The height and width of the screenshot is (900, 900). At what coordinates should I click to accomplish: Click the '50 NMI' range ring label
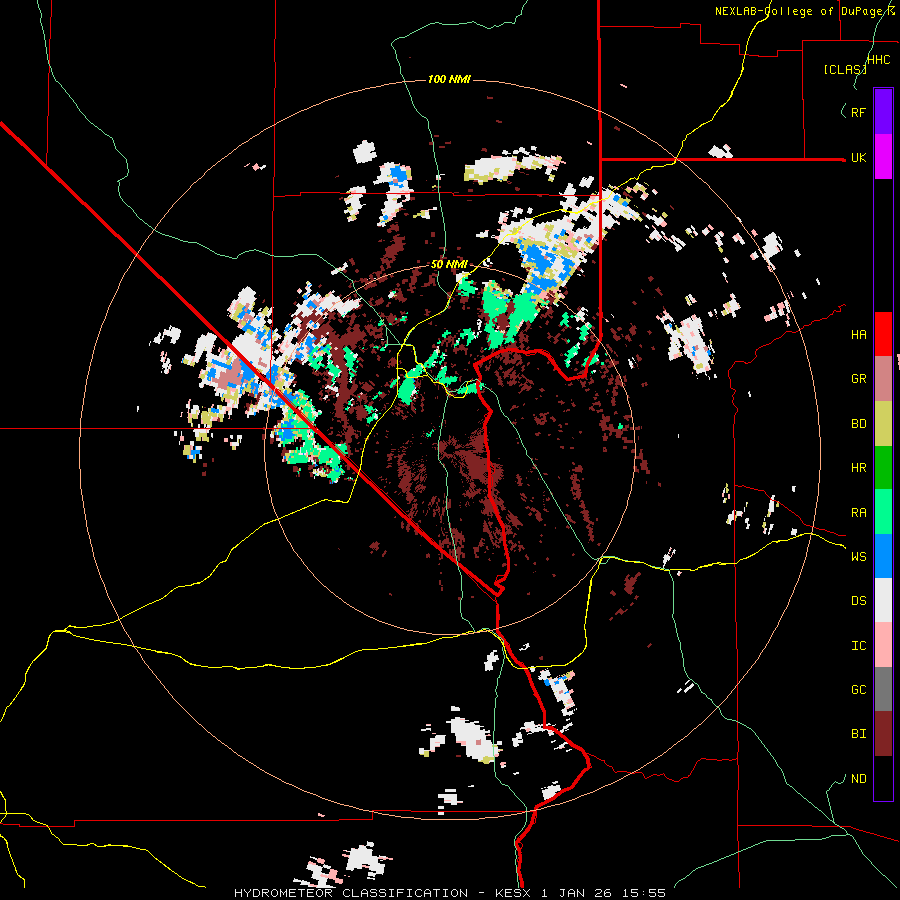[x=449, y=265]
